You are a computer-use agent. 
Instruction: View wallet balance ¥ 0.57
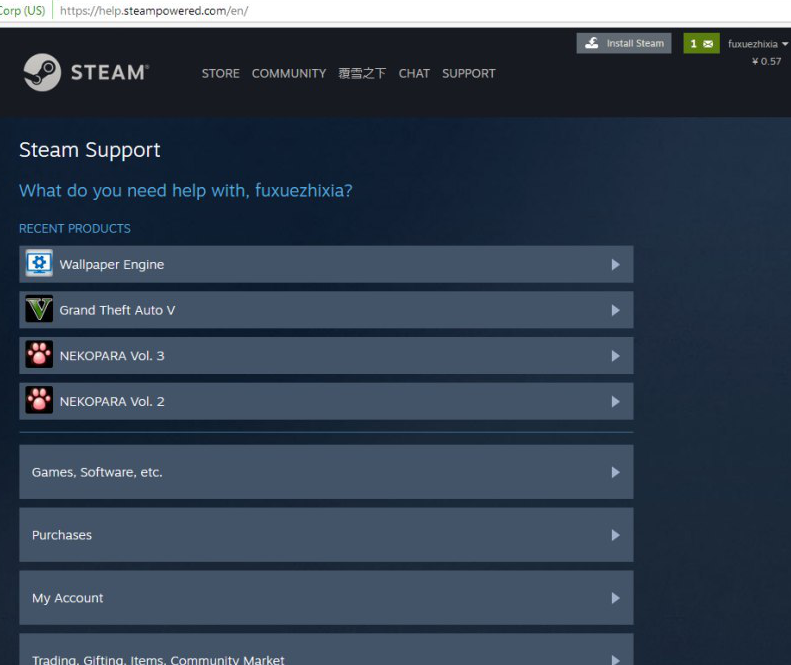pos(766,62)
